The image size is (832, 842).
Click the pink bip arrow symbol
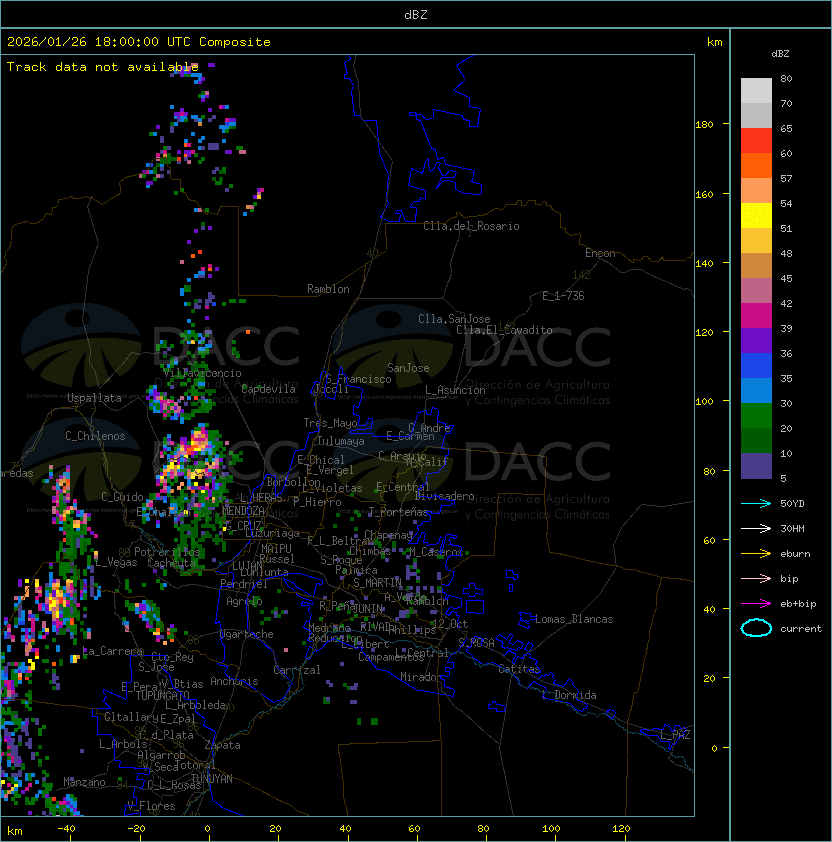point(756,579)
